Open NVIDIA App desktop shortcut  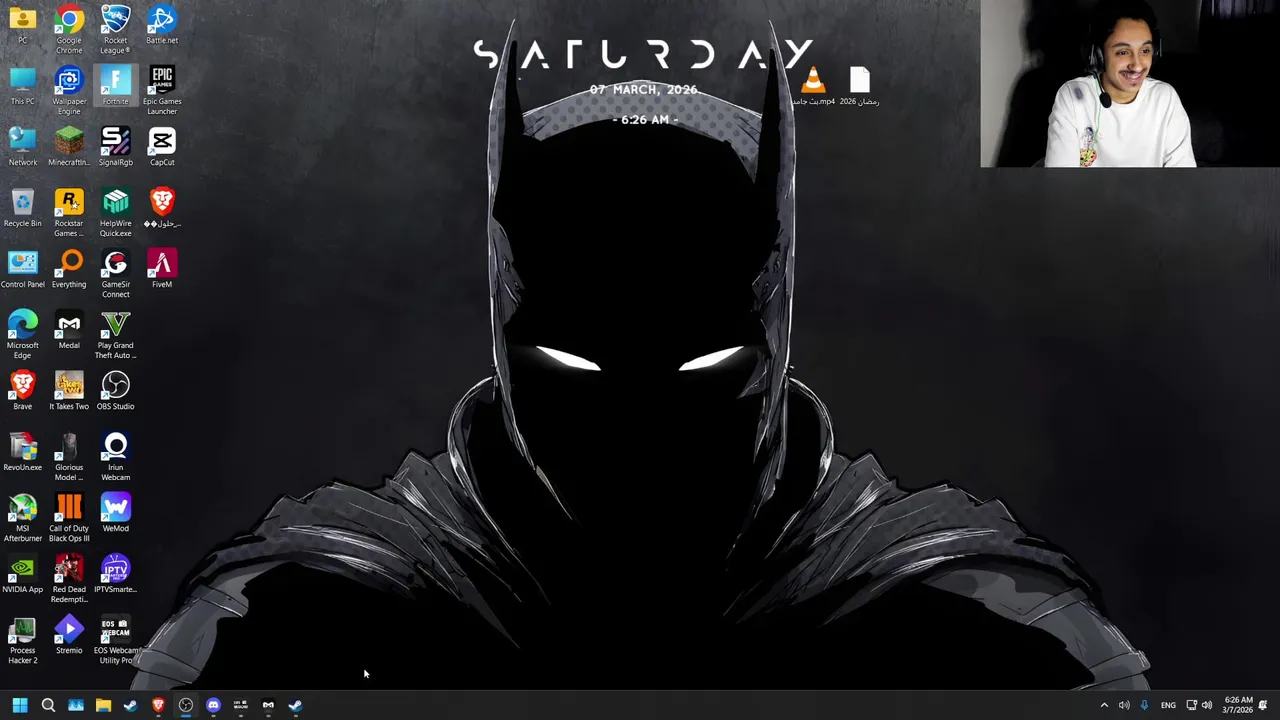(22, 575)
